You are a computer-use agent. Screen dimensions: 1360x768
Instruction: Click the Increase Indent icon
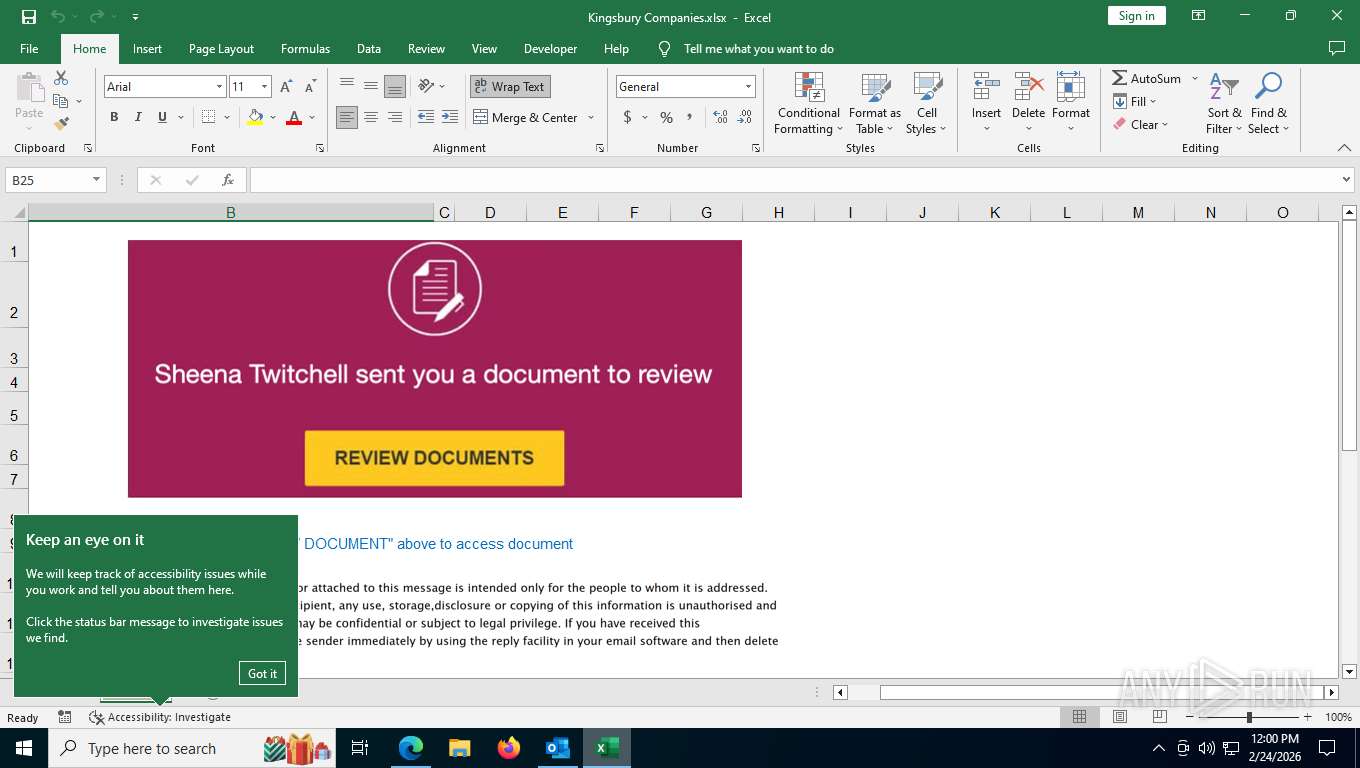450,117
